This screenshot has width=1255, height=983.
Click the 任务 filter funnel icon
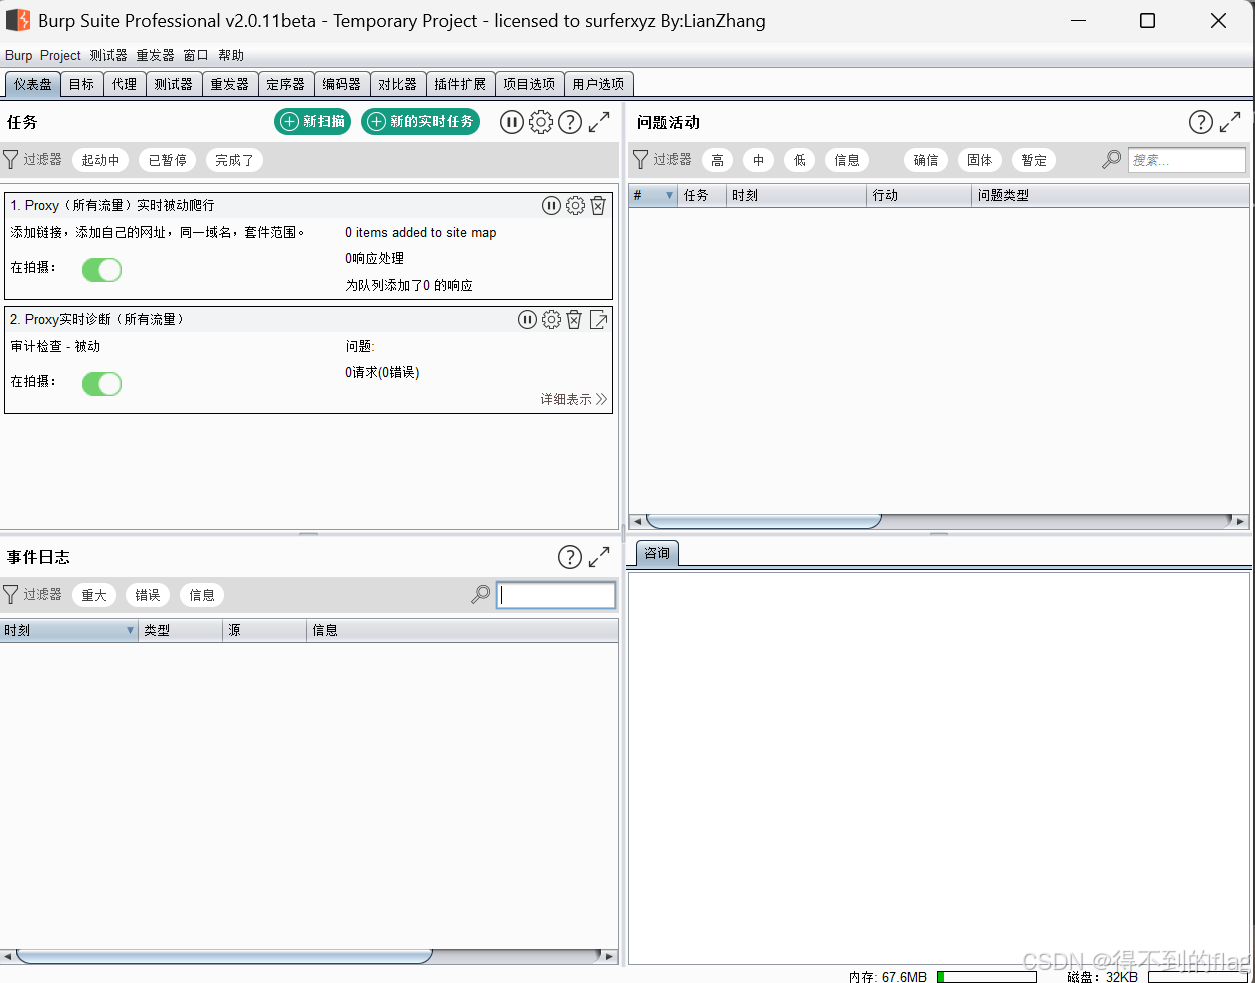point(11,160)
